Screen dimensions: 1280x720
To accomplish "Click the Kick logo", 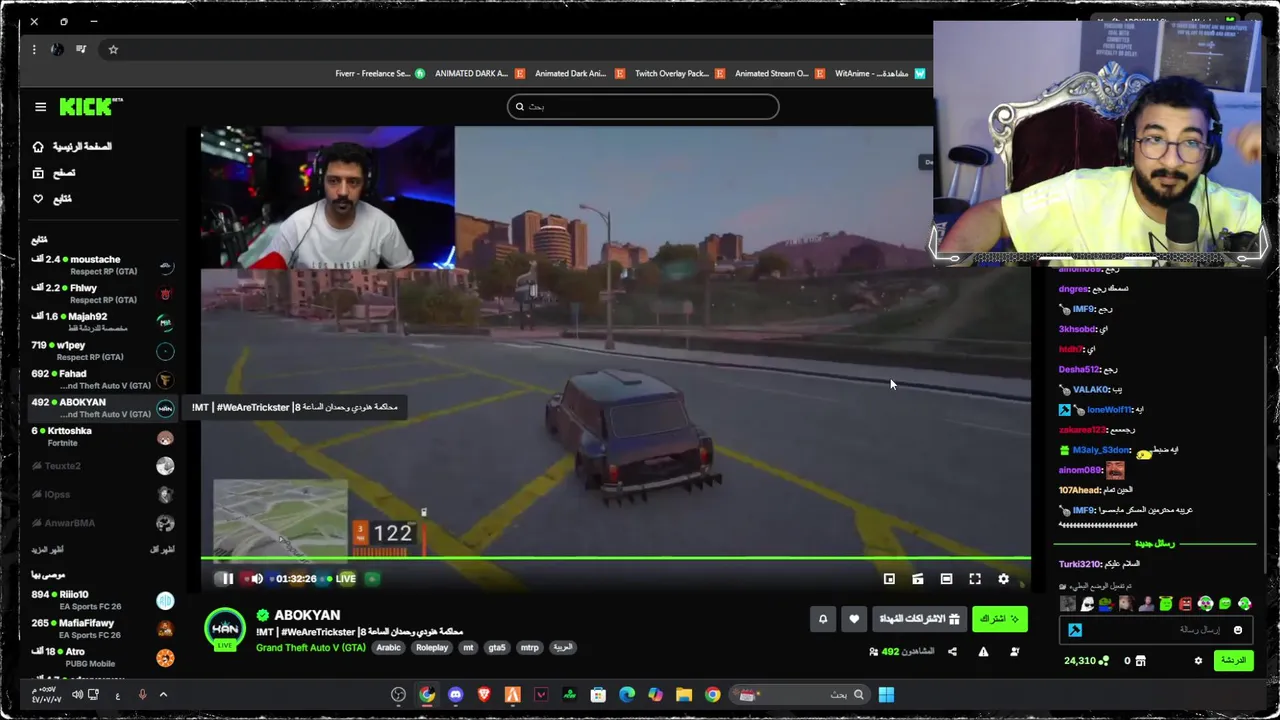I will pyautogui.click(x=90, y=107).
